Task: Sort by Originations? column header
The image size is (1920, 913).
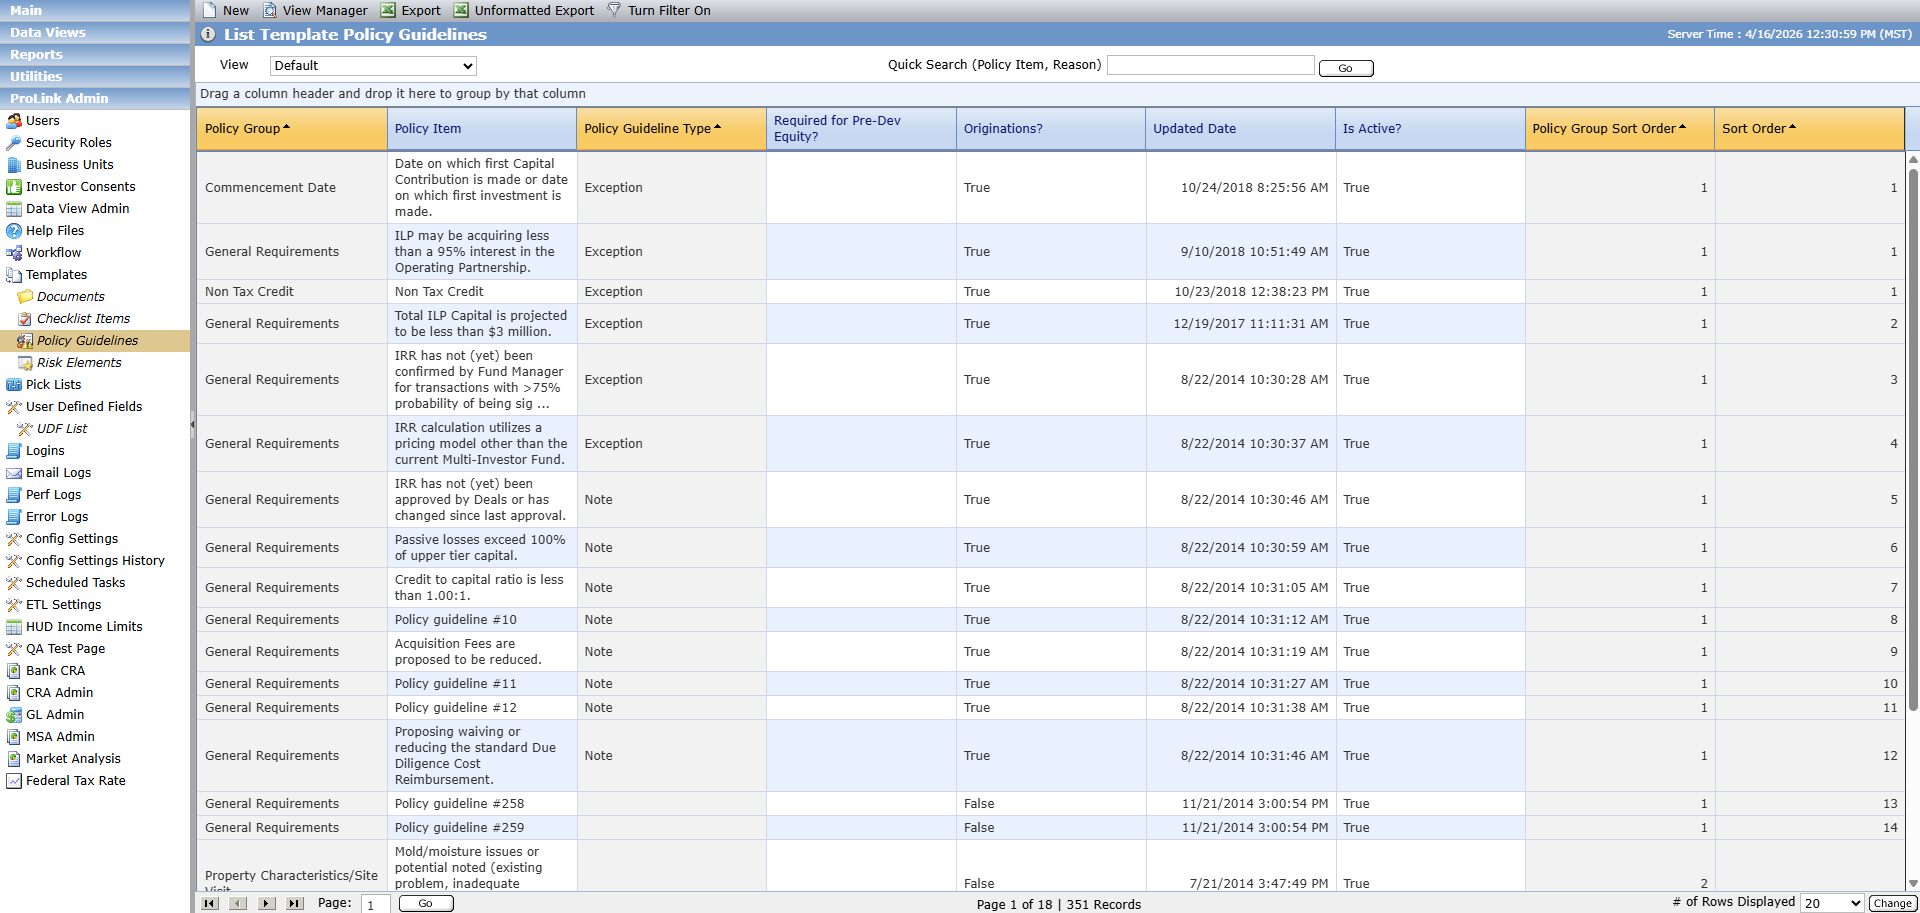Action: (x=1051, y=129)
